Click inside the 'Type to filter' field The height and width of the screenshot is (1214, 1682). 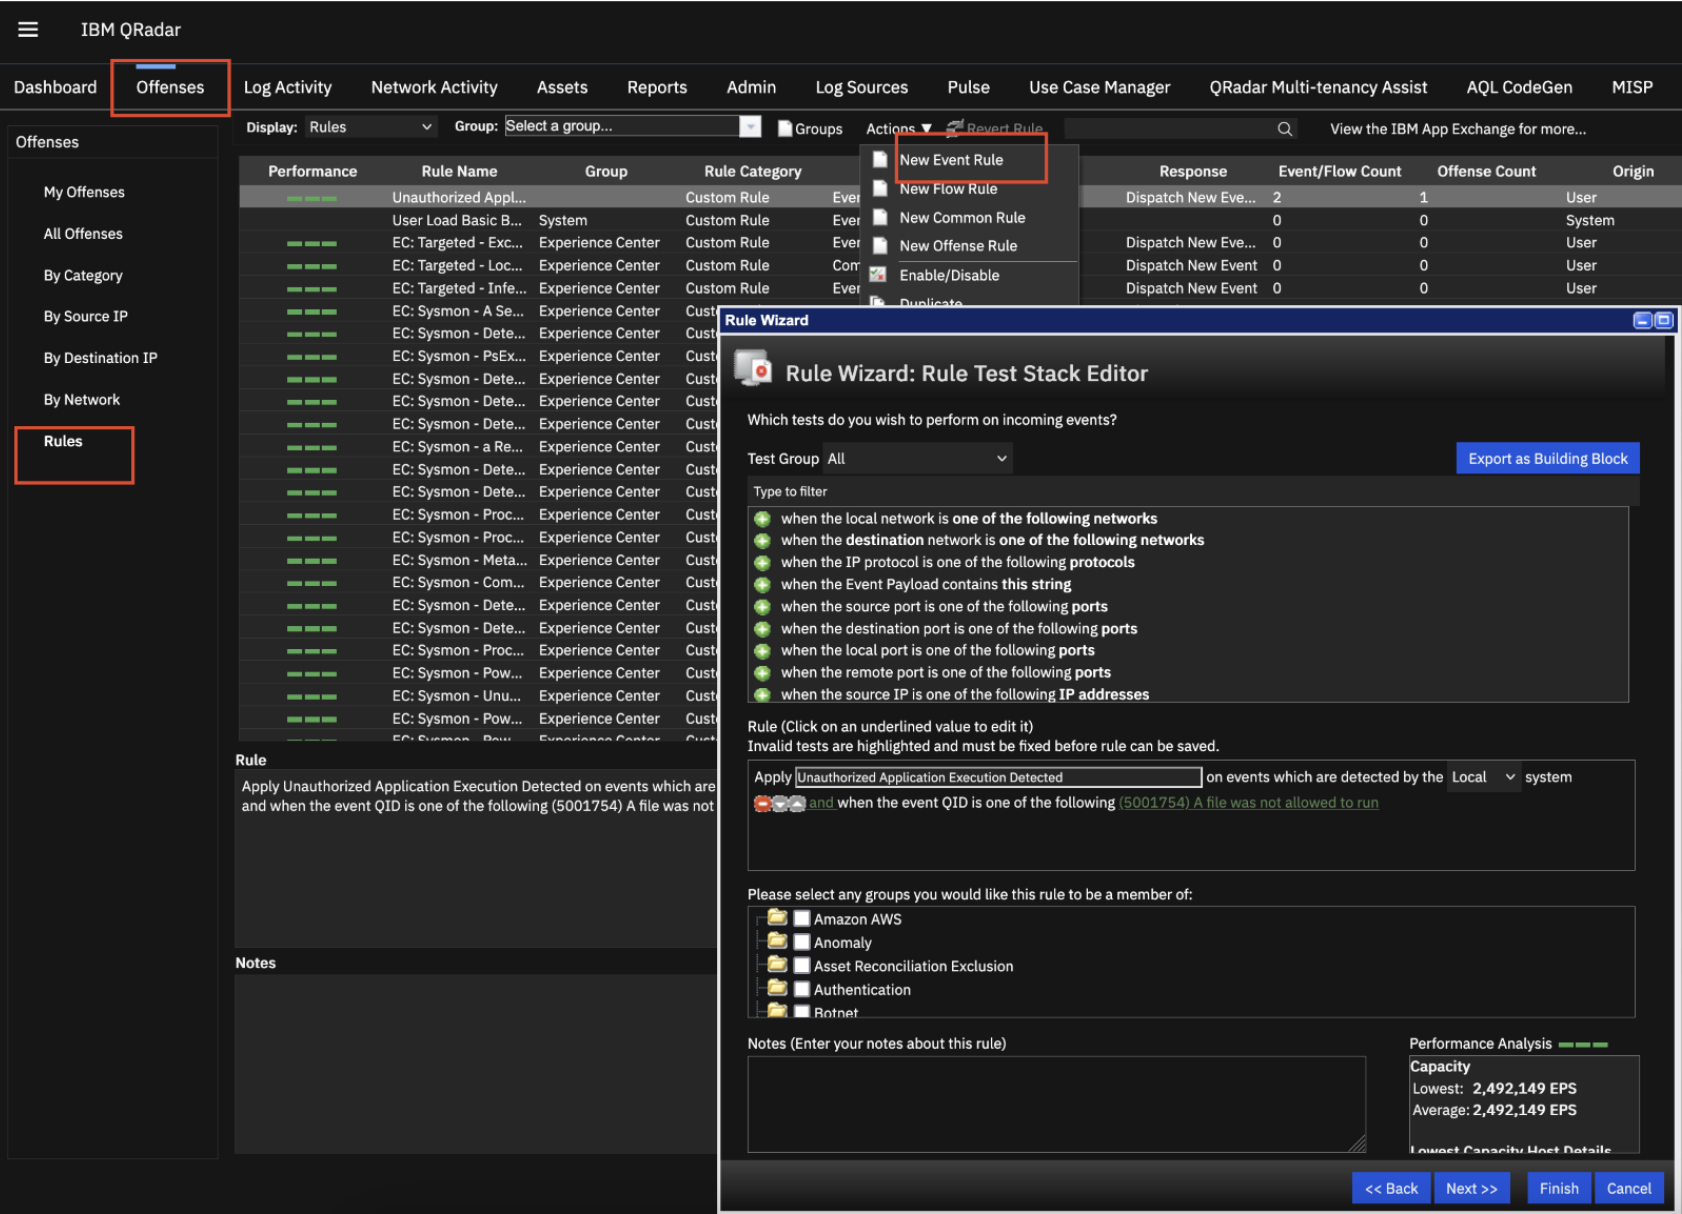coord(1000,491)
